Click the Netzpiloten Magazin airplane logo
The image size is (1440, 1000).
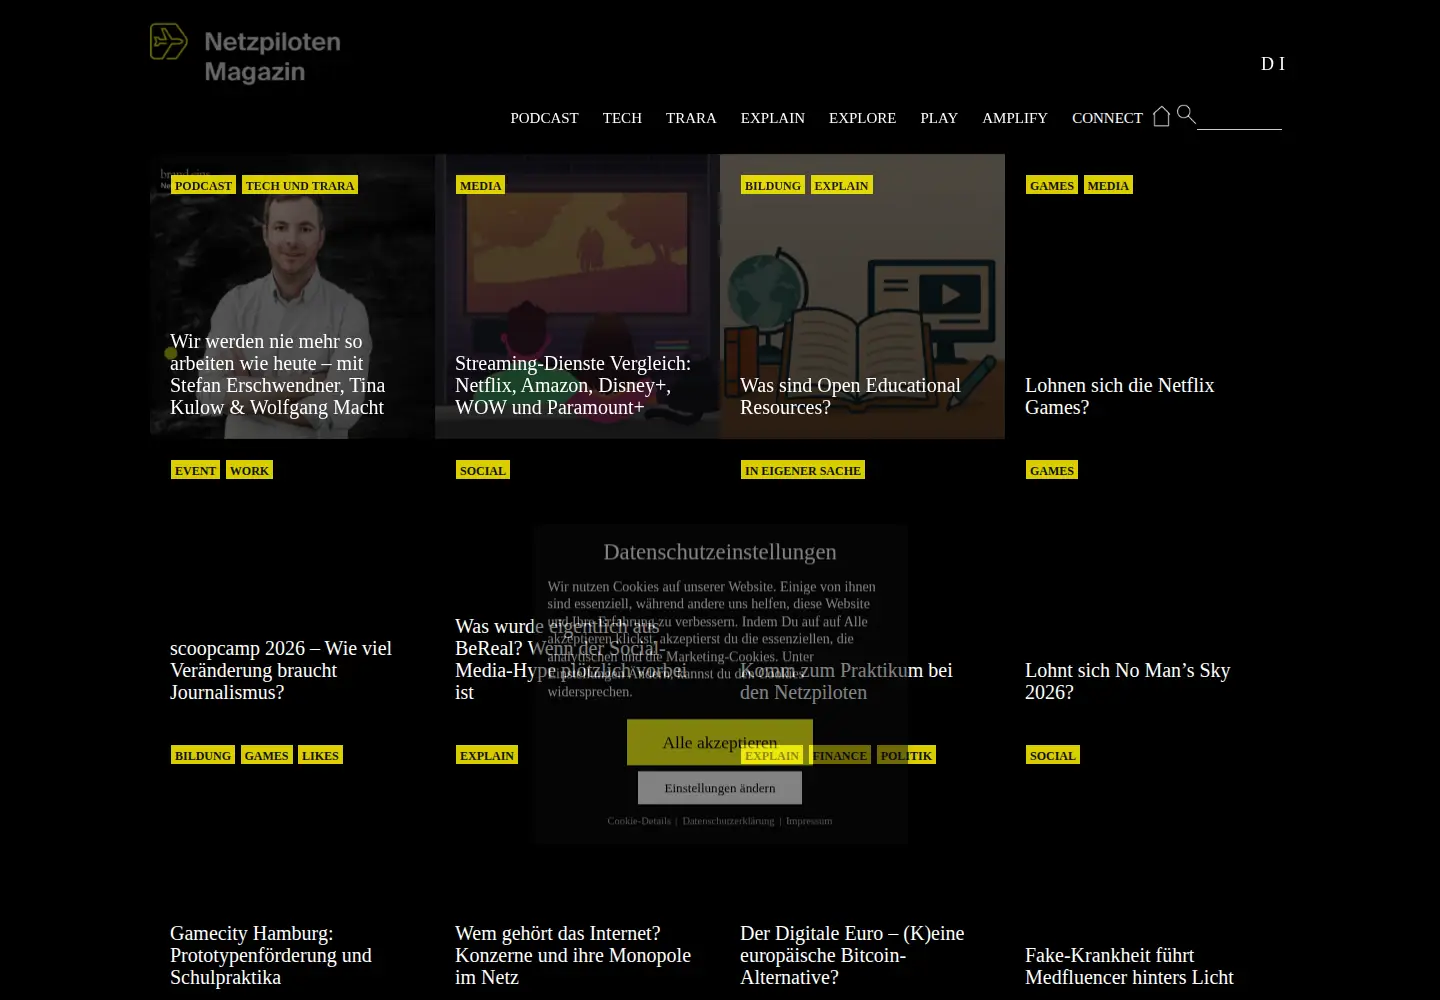click(245, 55)
